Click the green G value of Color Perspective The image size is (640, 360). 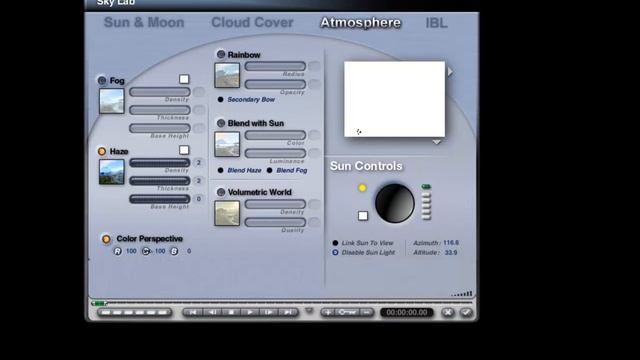pos(160,251)
